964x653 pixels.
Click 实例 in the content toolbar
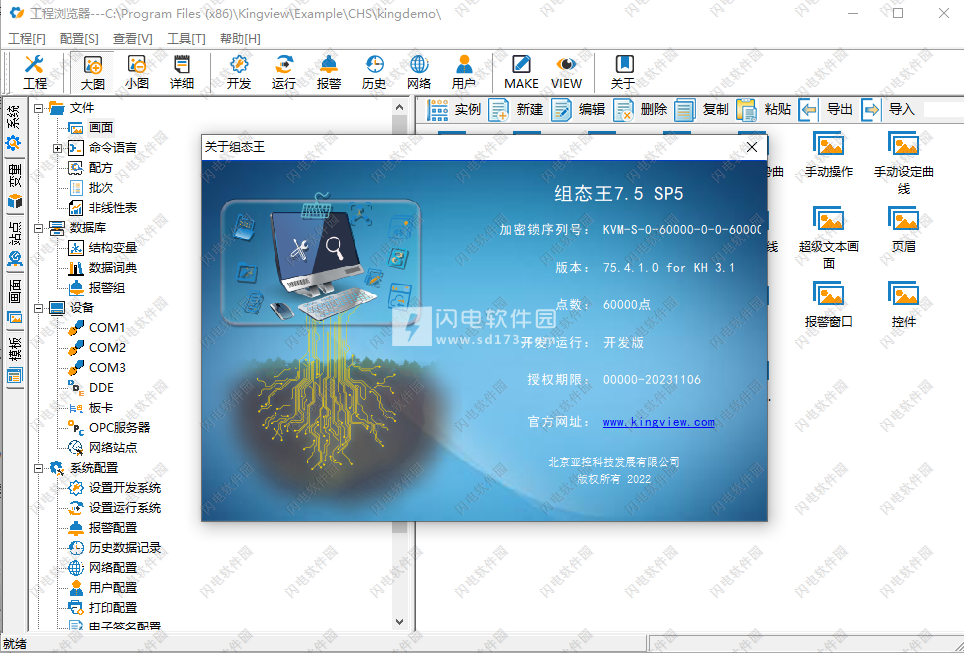(454, 109)
